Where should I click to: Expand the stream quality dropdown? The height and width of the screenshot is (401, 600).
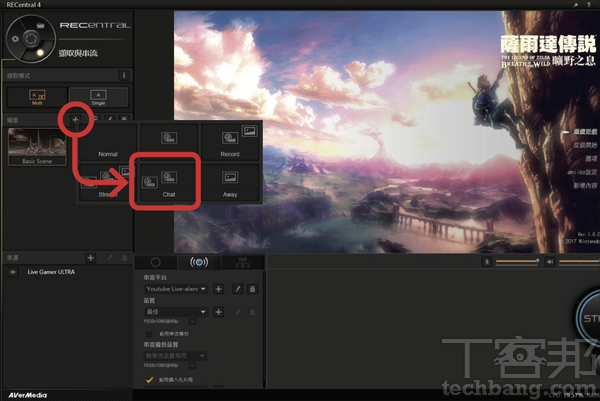(x=176, y=311)
